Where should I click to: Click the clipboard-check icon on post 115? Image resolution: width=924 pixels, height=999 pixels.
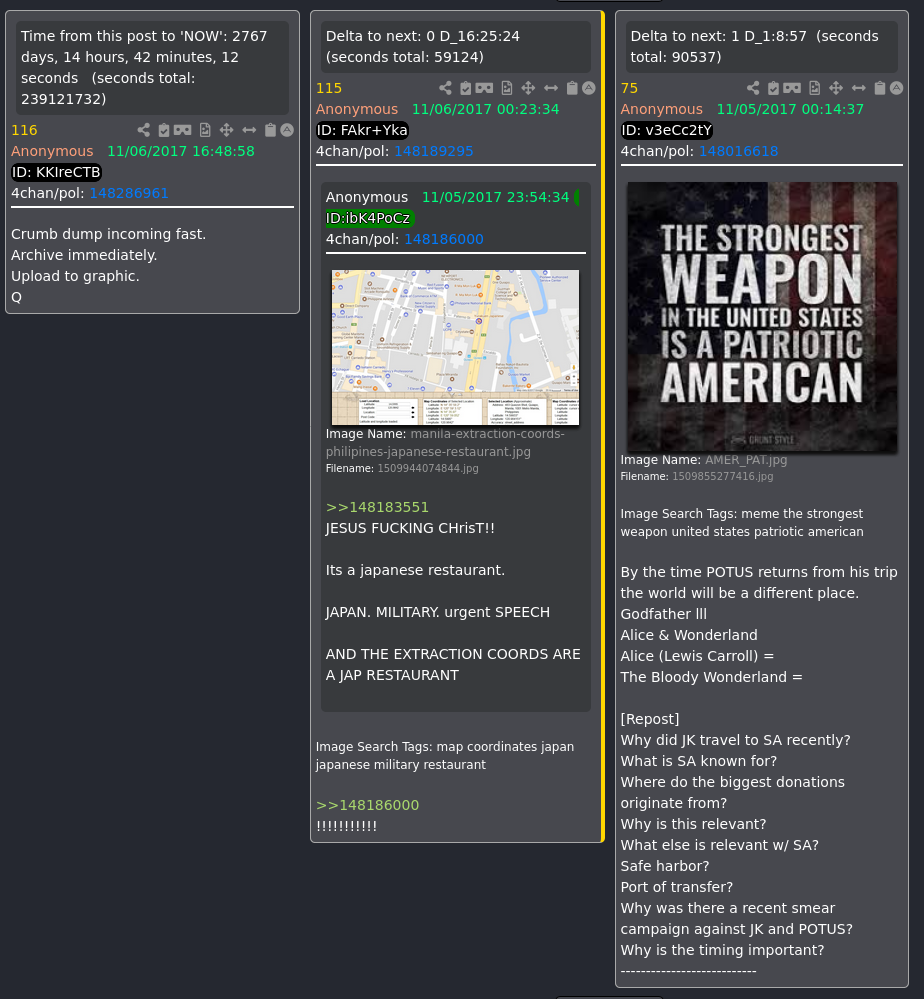coord(465,88)
